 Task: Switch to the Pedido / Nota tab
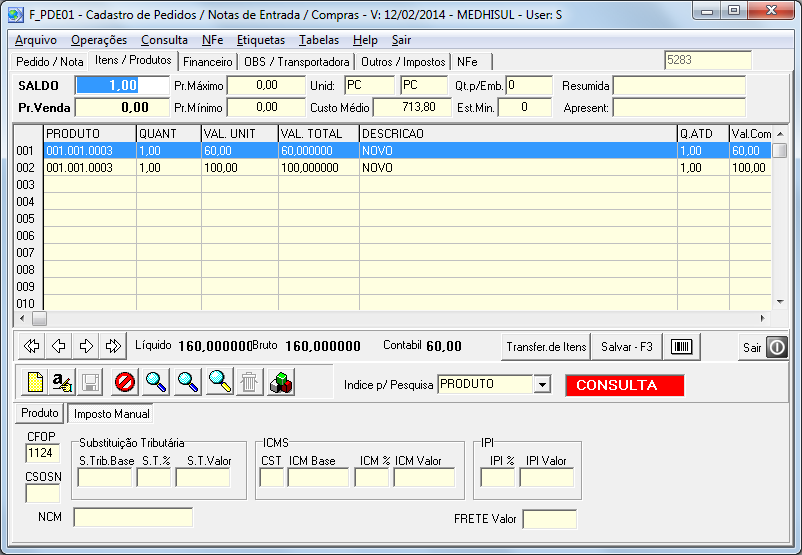click(50, 62)
